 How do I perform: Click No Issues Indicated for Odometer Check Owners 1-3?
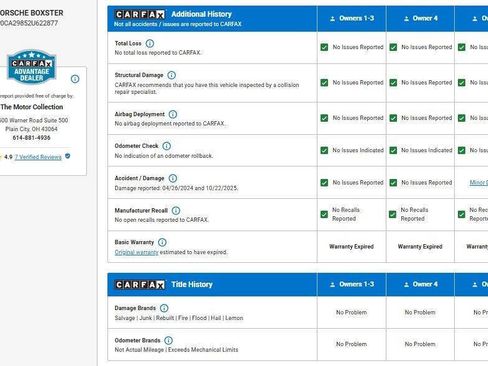coord(358,150)
